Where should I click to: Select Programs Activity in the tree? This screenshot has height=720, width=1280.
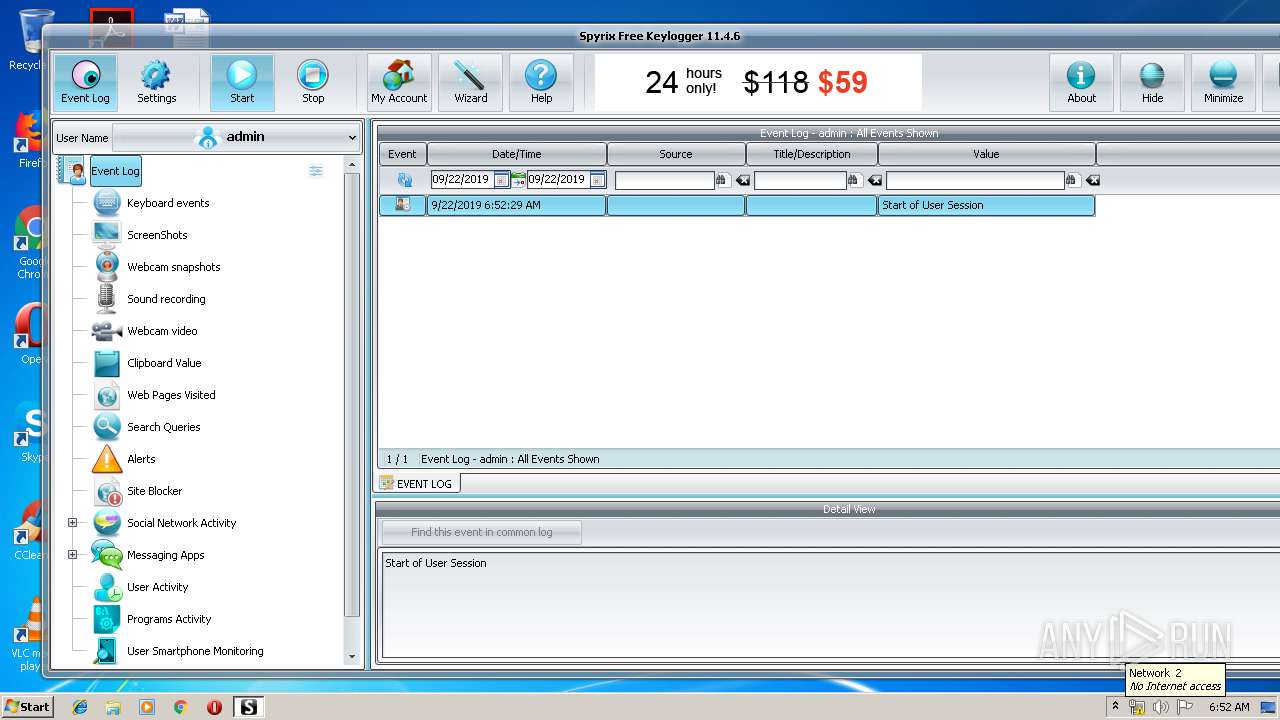point(169,619)
